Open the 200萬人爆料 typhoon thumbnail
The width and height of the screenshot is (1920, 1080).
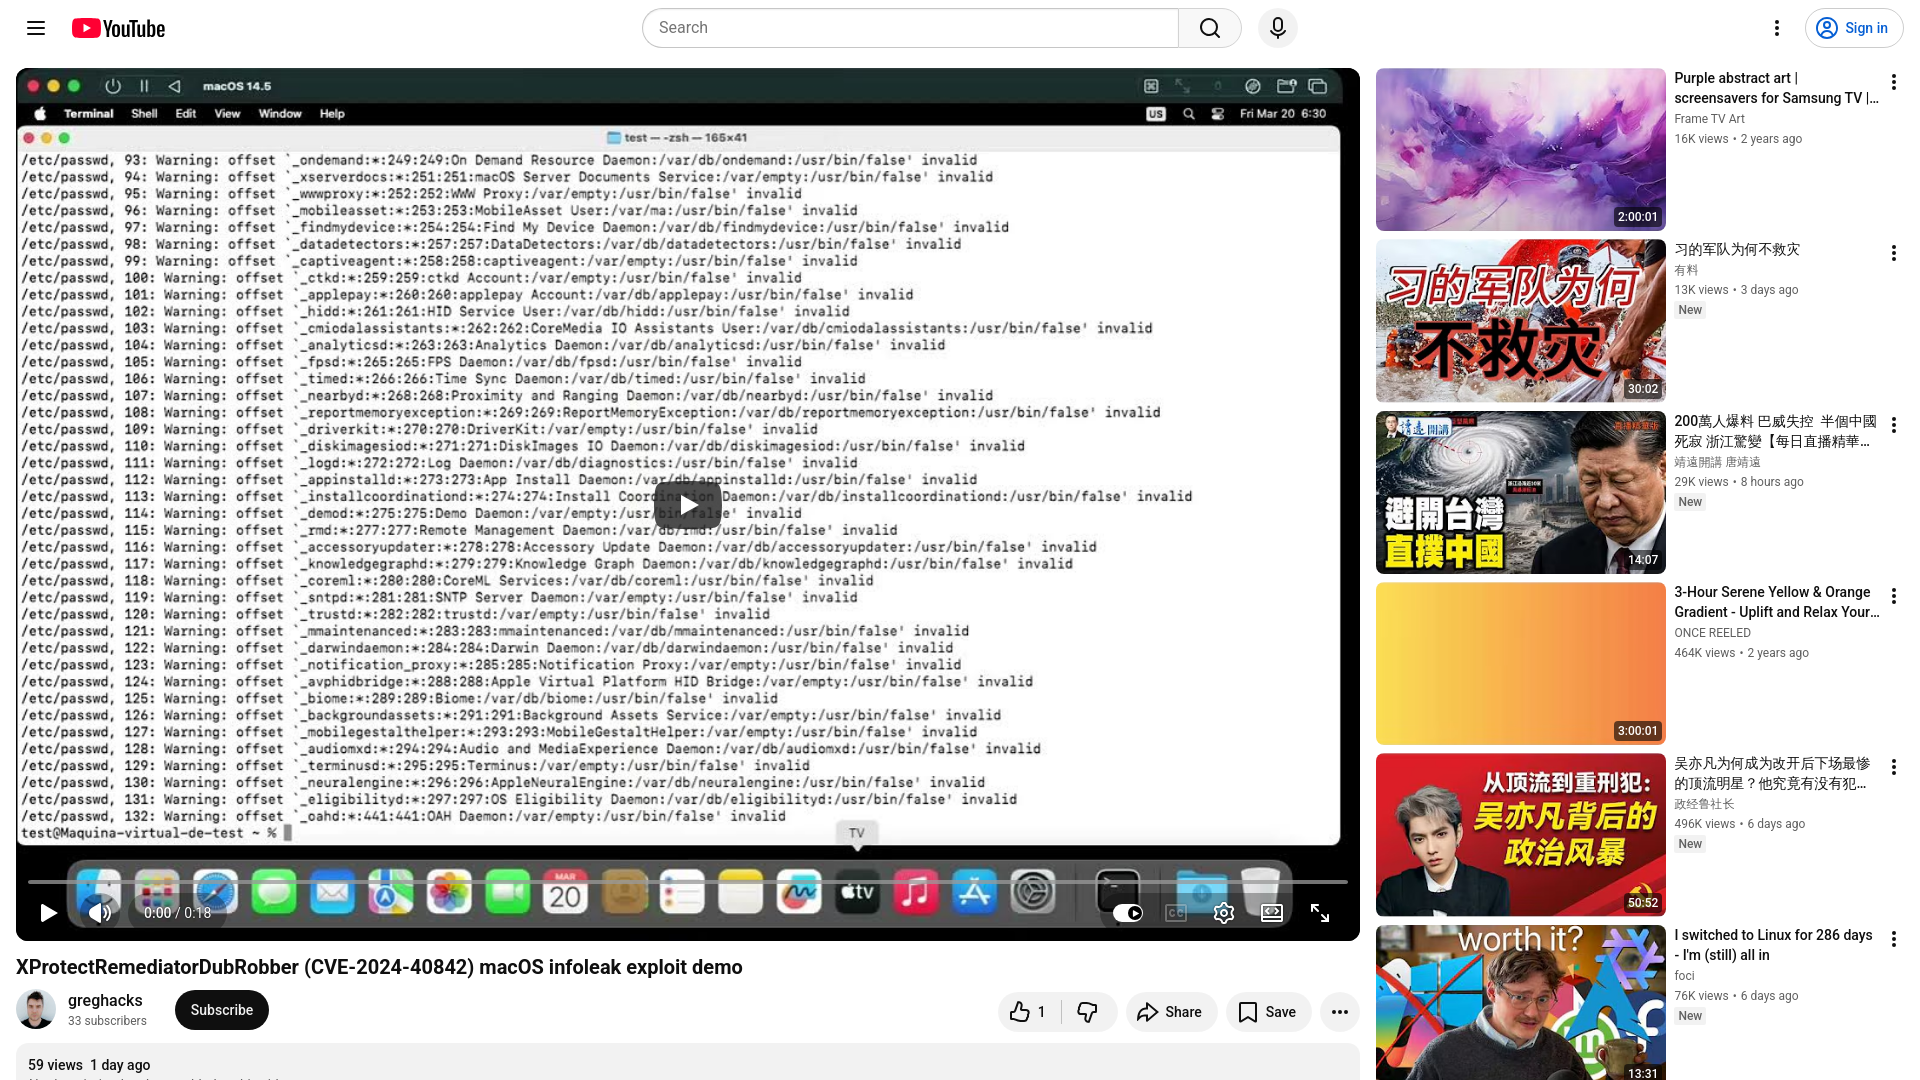(x=1520, y=492)
